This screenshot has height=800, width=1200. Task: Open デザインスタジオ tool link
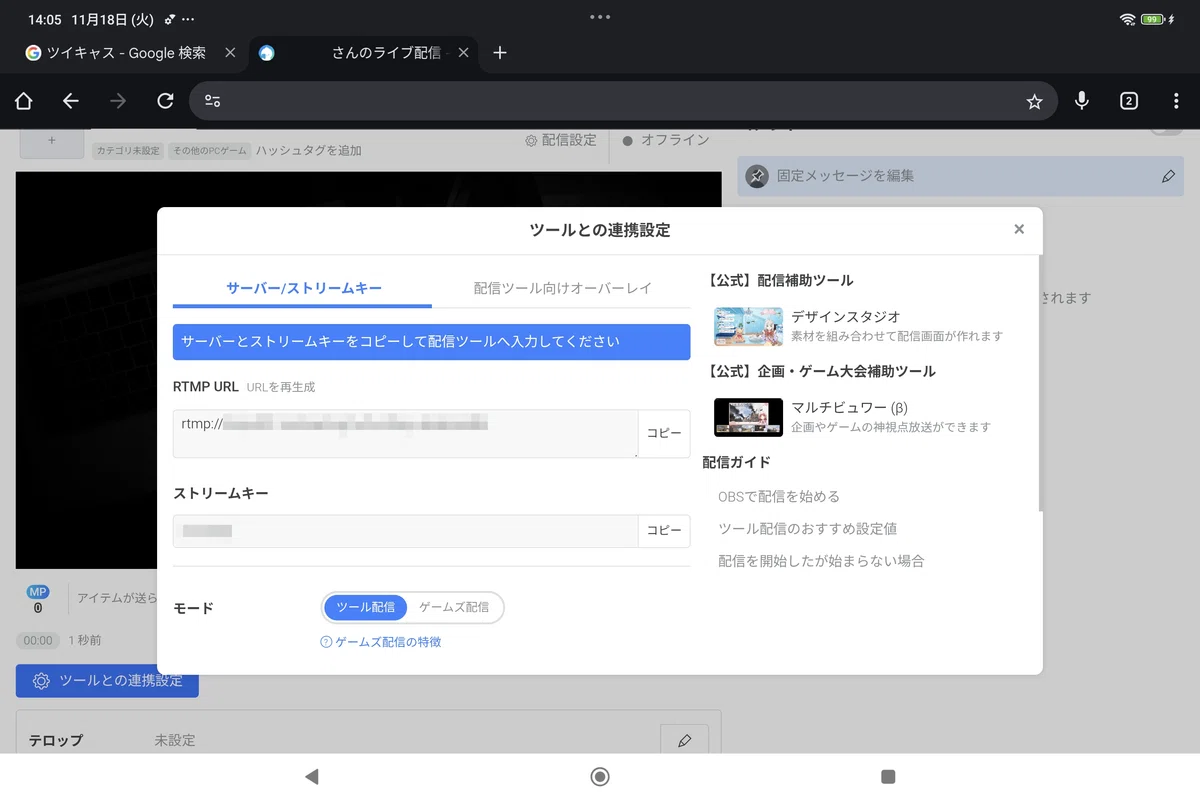[x=845, y=317]
